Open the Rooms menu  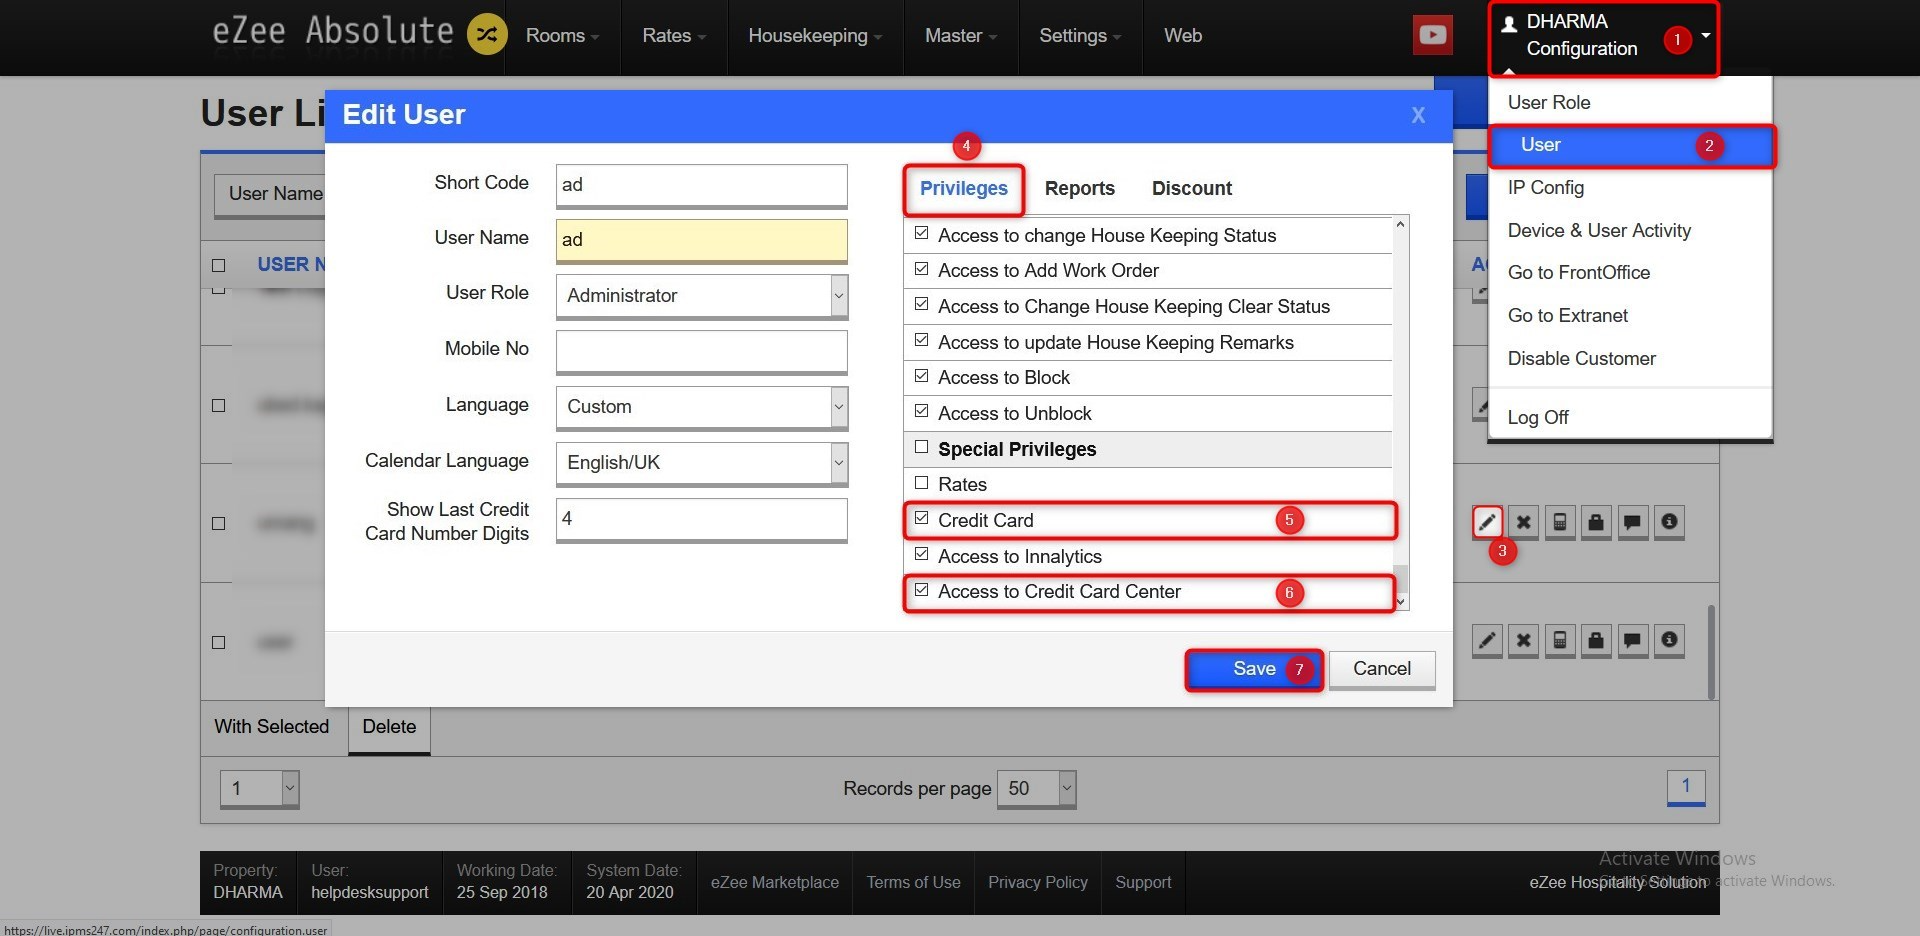click(562, 36)
